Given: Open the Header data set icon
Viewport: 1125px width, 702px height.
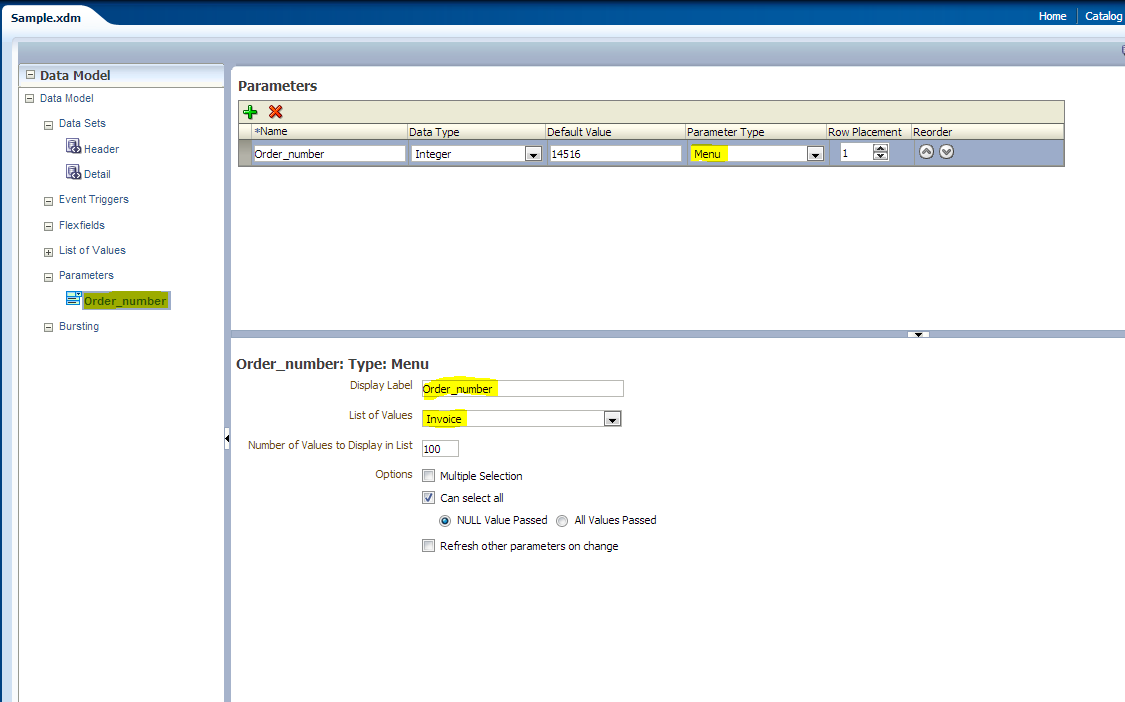Looking at the screenshot, I should tap(74, 147).
